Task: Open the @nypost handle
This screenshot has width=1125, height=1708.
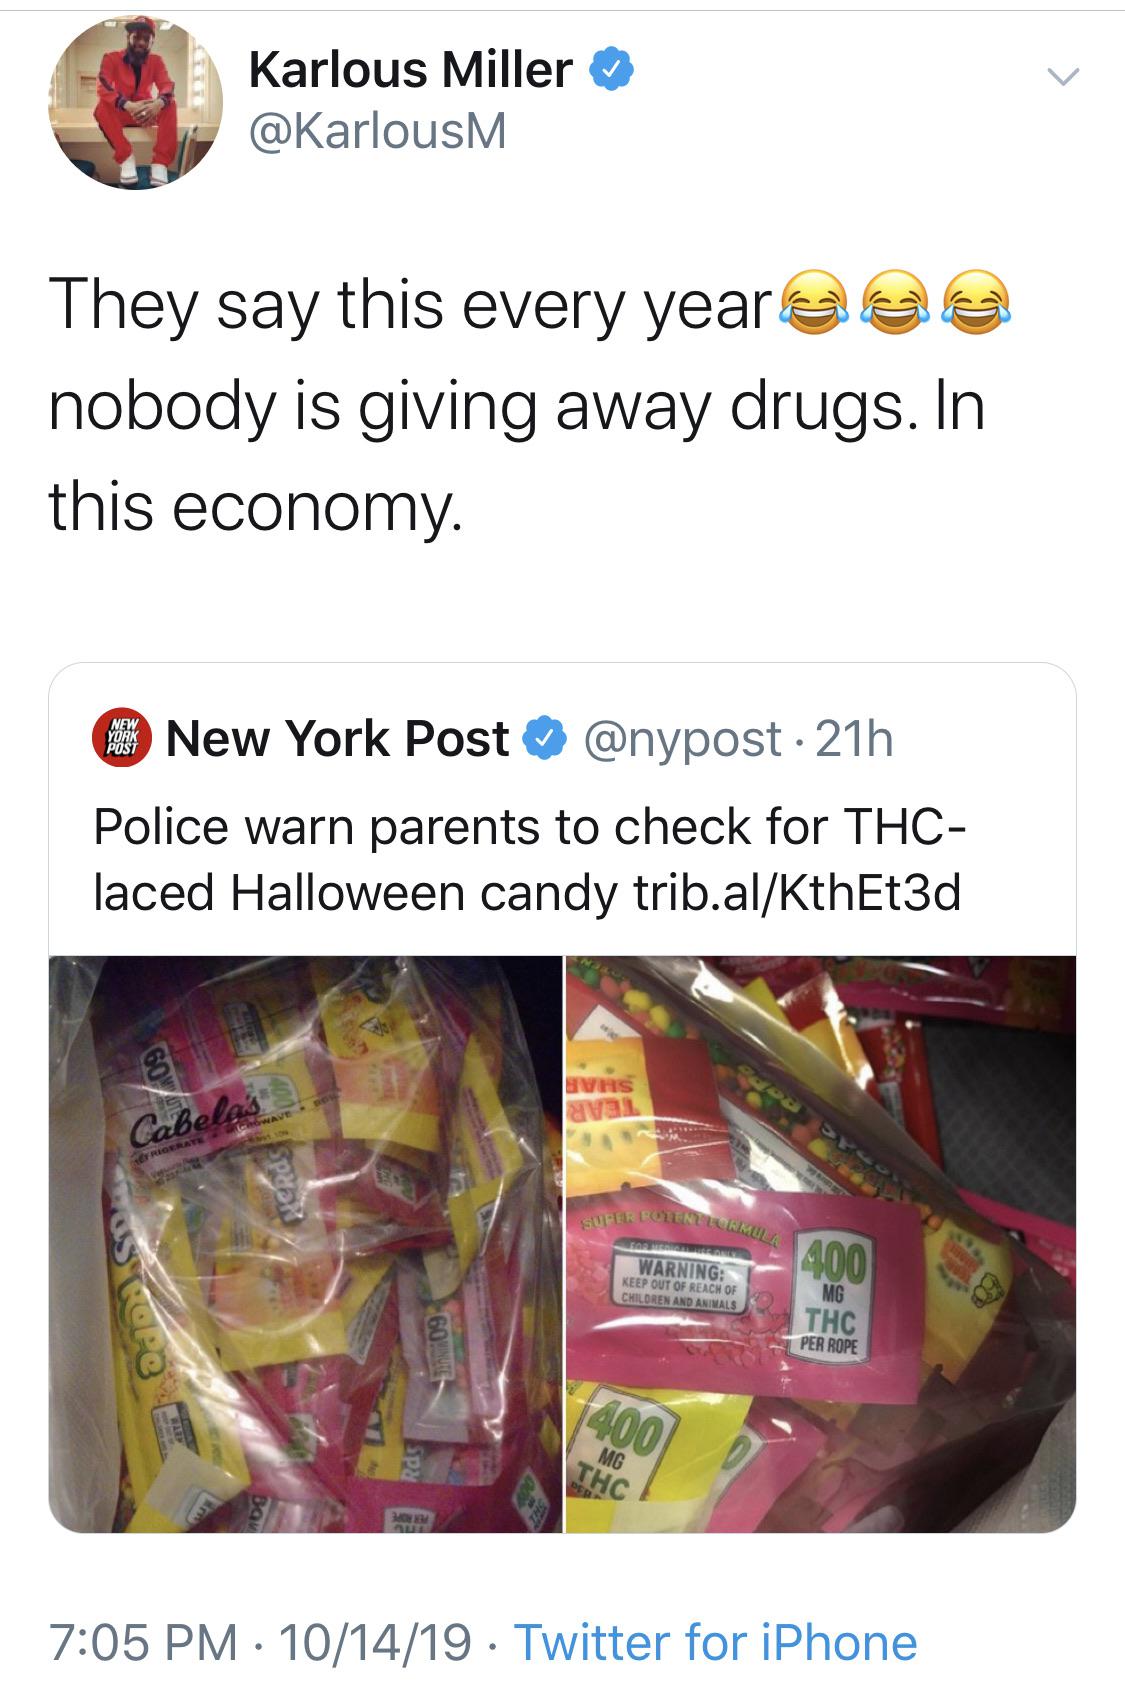Action: click(x=688, y=740)
